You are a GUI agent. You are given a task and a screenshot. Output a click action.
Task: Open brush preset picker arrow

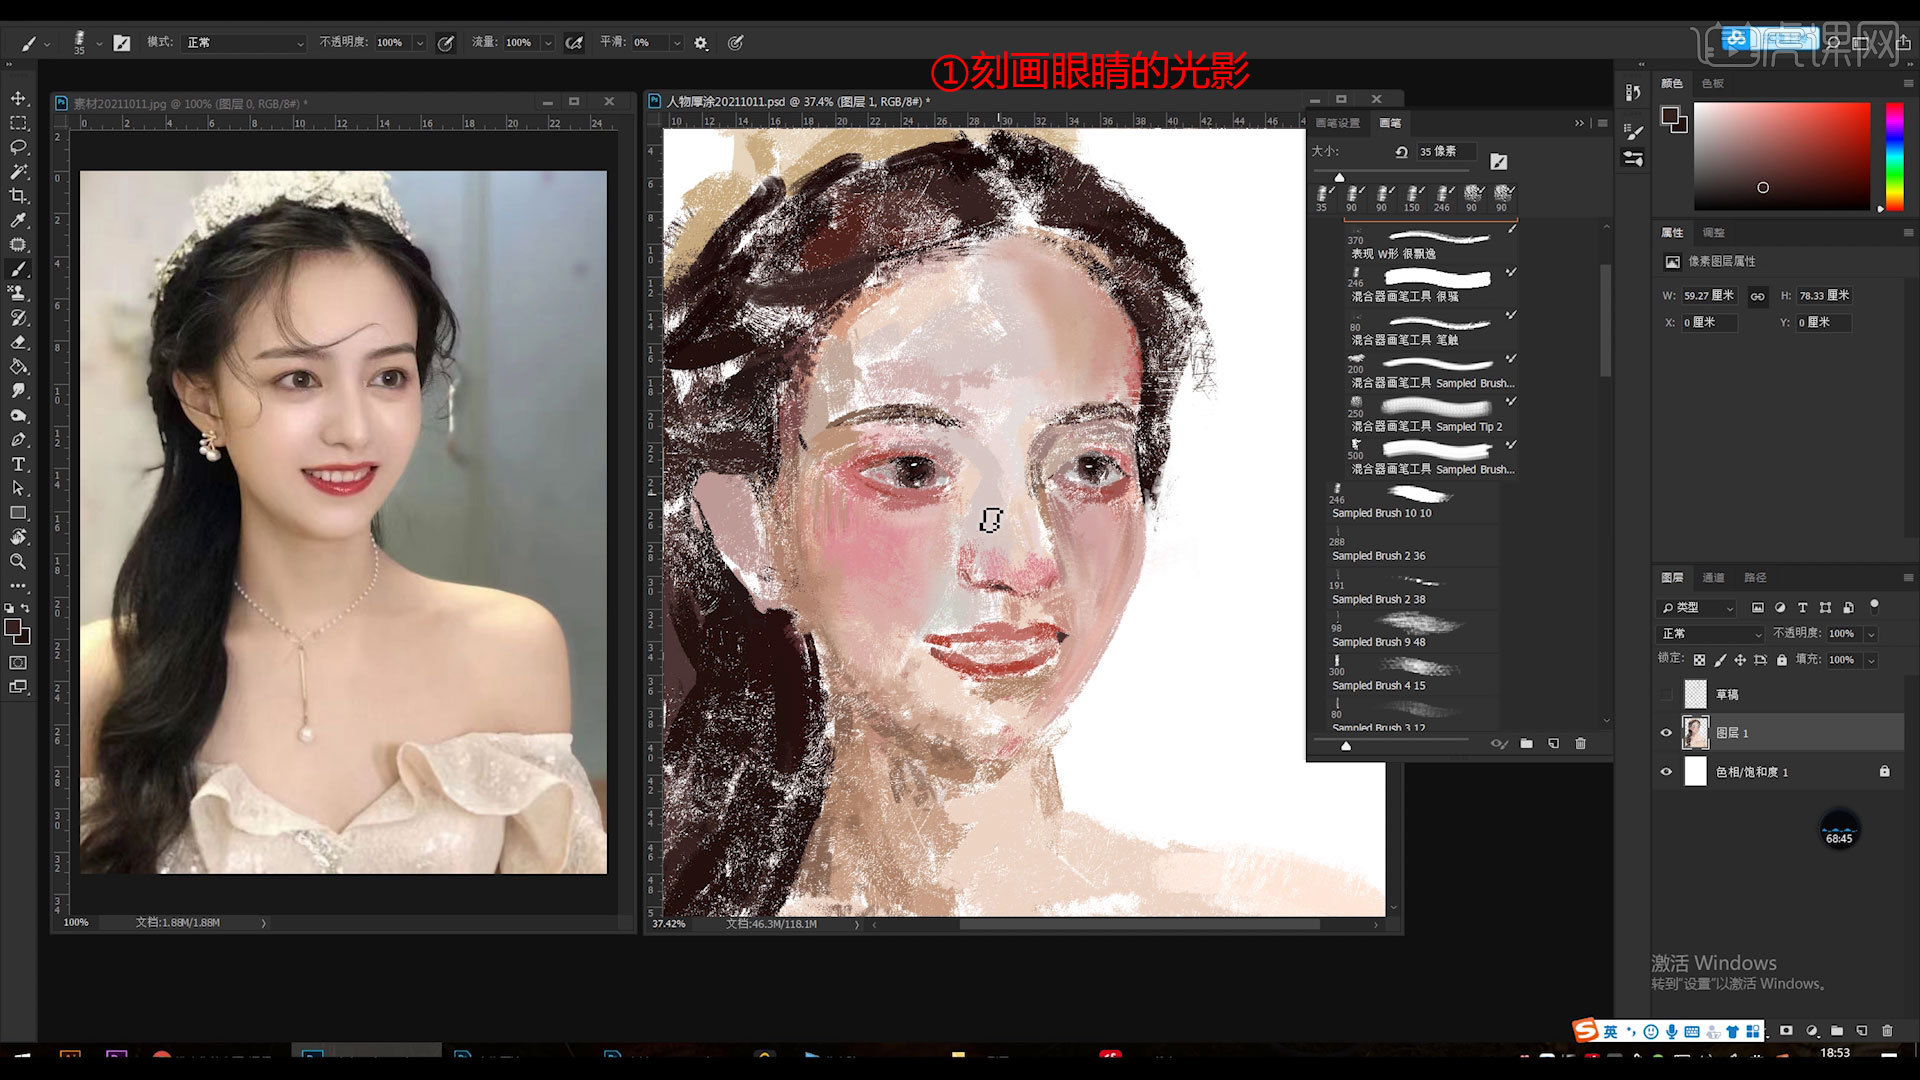98,44
